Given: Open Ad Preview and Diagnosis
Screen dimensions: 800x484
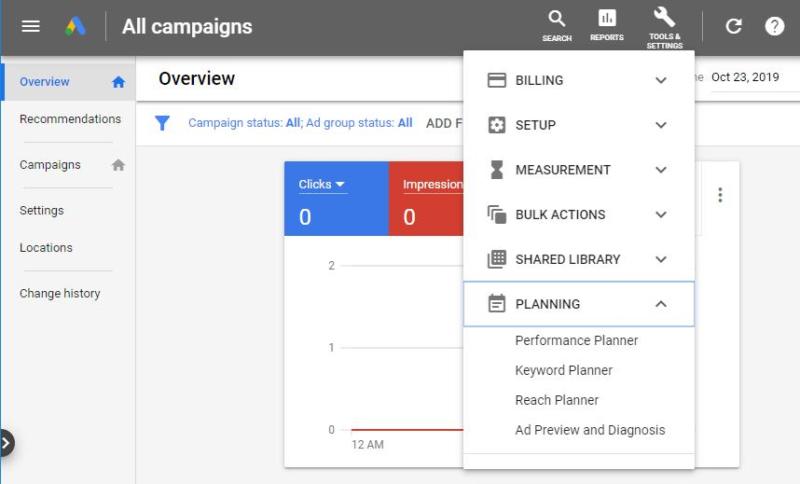Looking at the screenshot, I should (x=590, y=430).
